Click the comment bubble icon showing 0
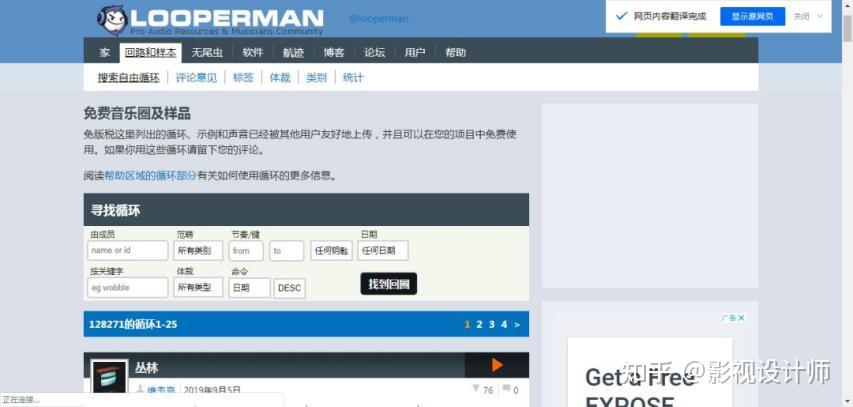Screen dimensions: 853x407 tap(506, 388)
